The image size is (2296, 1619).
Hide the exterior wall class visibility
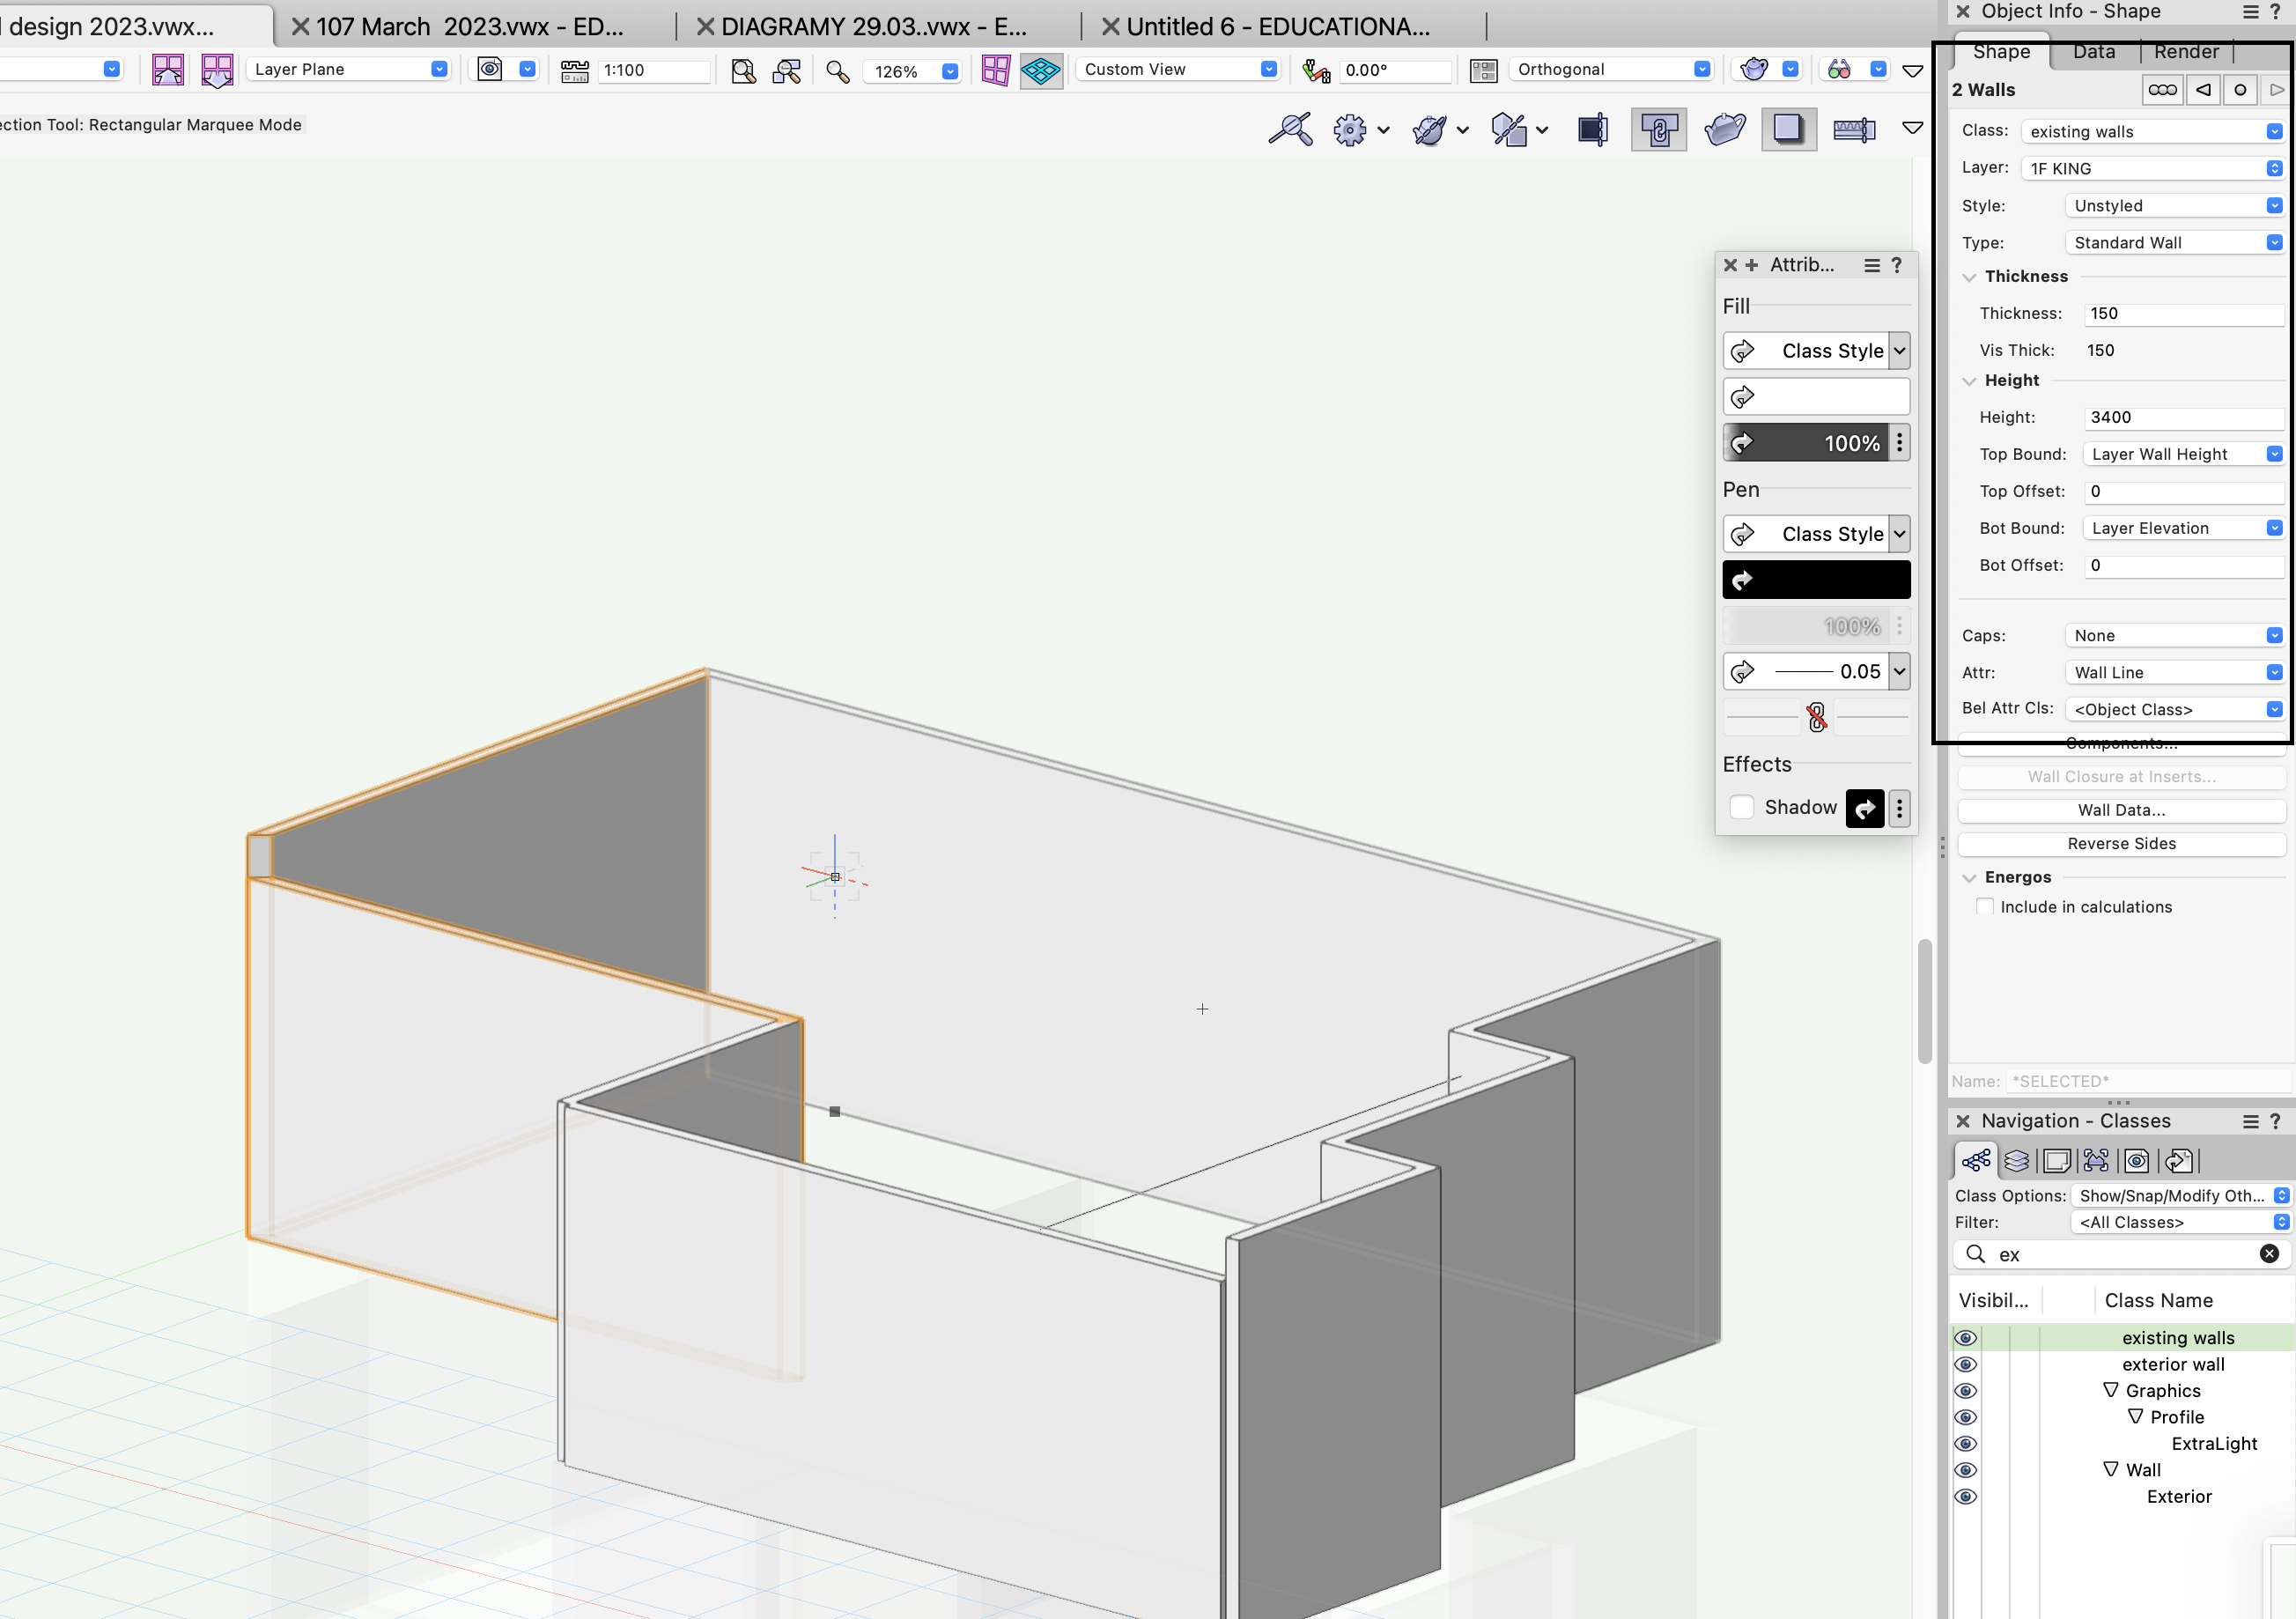1965,1364
